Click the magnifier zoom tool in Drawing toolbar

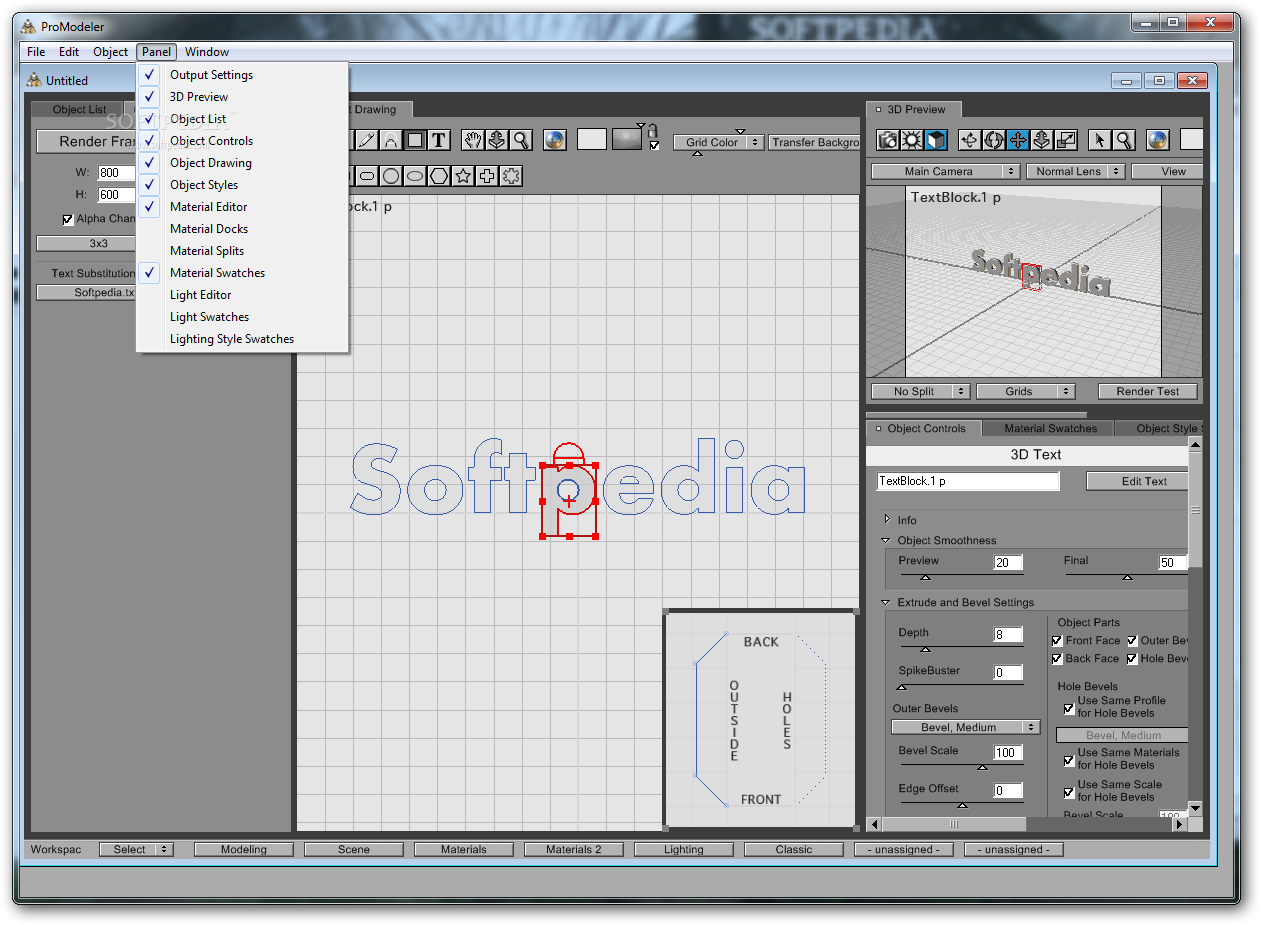point(521,141)
